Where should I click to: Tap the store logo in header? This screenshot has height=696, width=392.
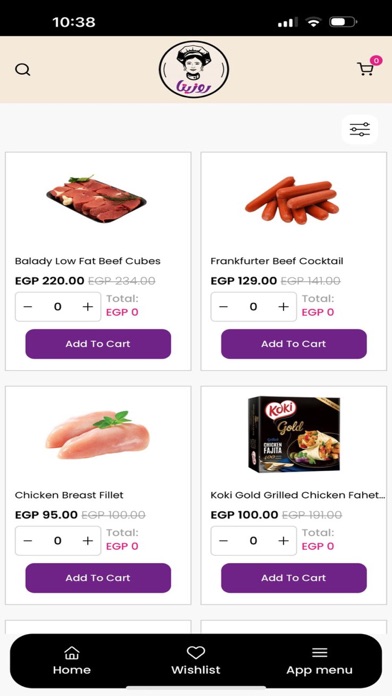pyautogui.click(x=194, y=69)
